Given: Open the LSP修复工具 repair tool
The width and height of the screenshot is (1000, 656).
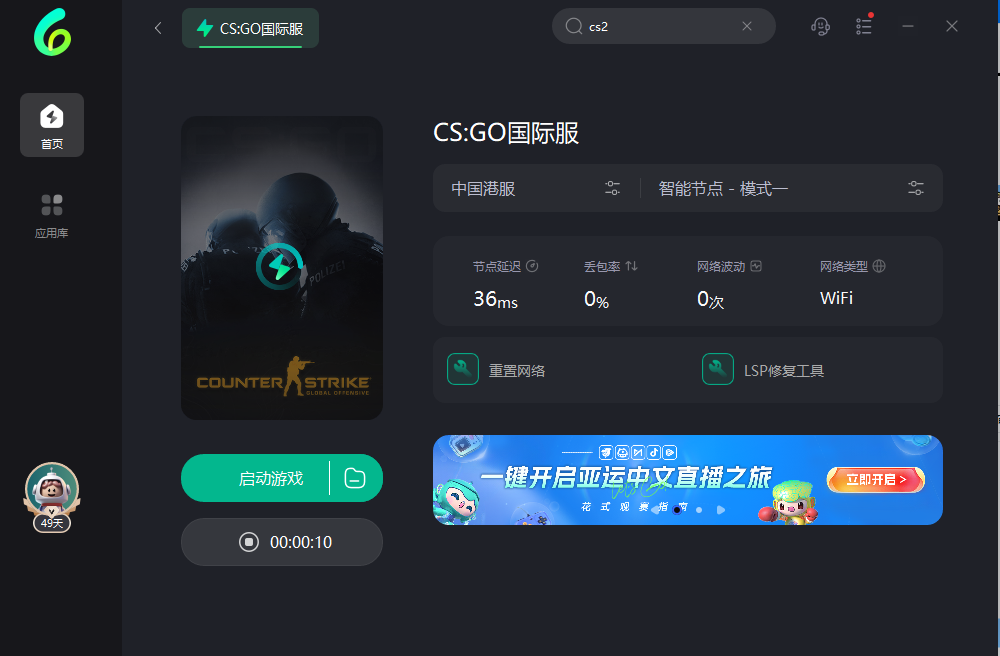Looking at the screenshot, I should click(x=763, y=370).
